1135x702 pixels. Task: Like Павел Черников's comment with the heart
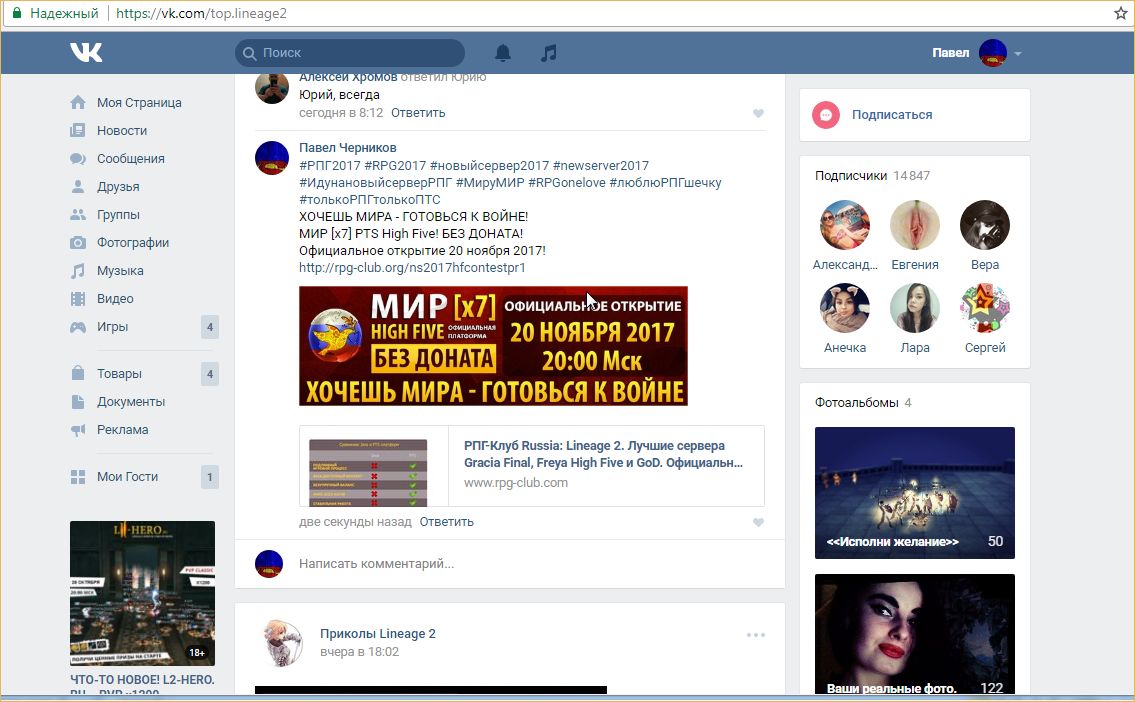[x=758, y=523]
